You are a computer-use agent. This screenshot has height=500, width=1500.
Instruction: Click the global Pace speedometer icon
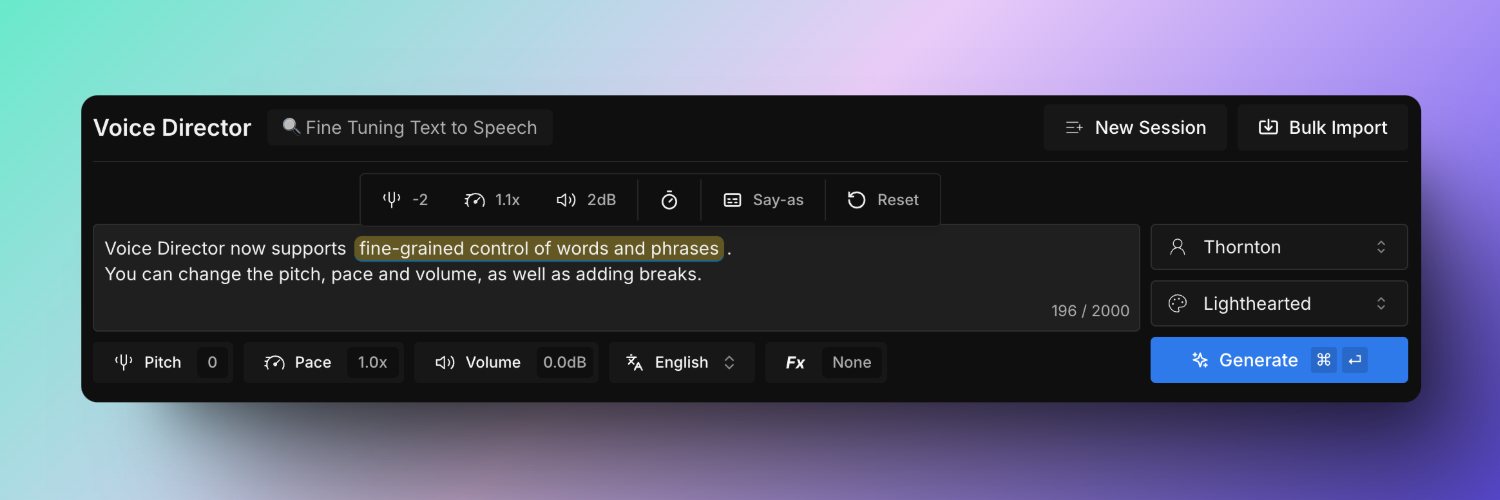(274, 362)
